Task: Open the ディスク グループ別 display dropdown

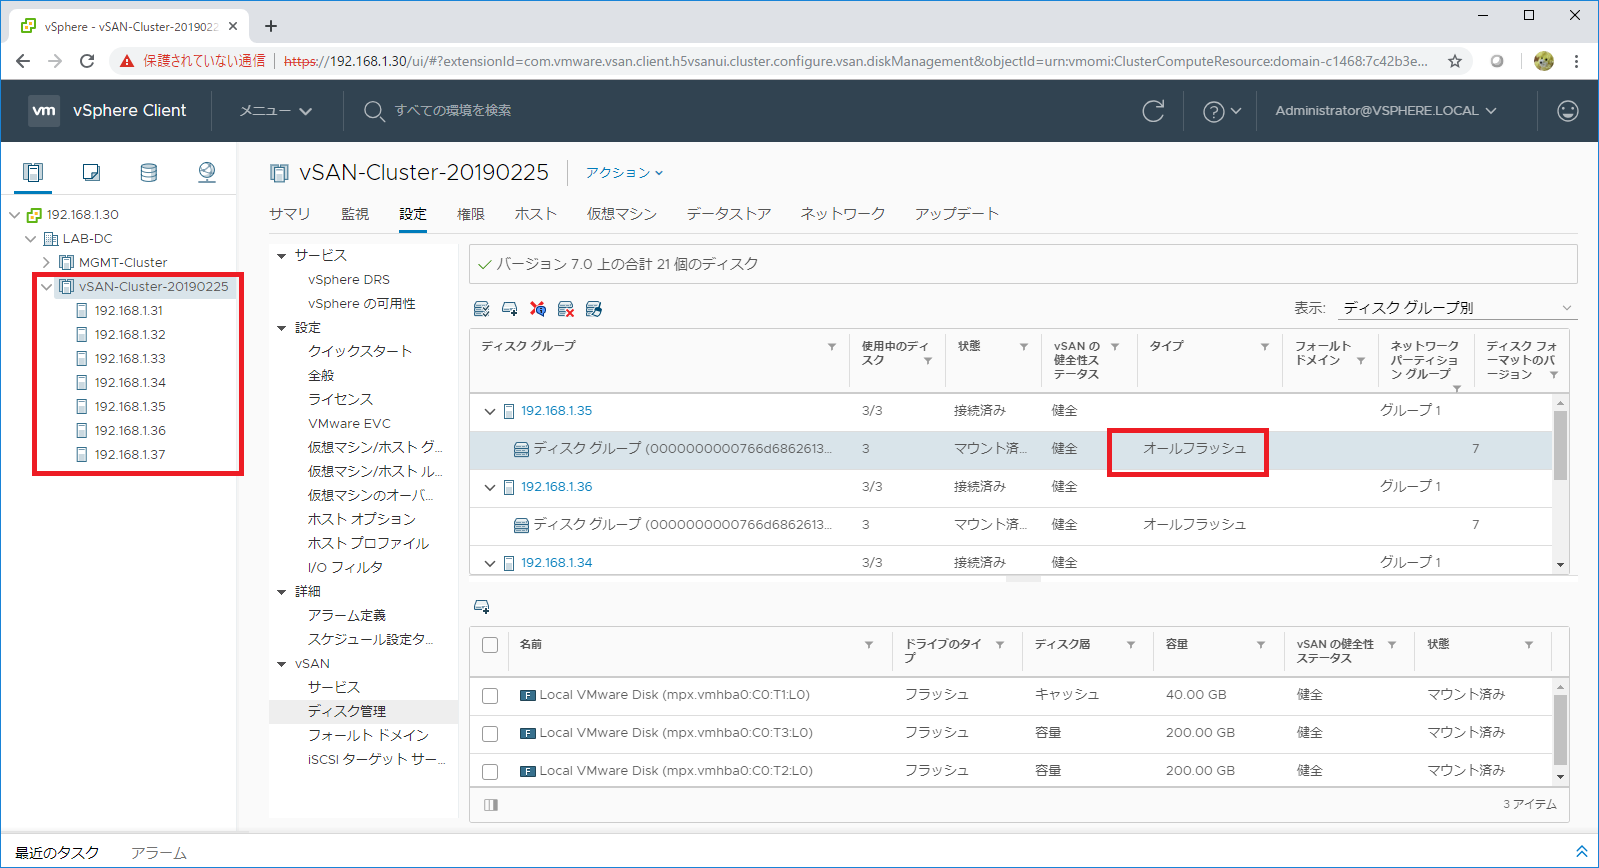Action: [x=1456, y=308]
